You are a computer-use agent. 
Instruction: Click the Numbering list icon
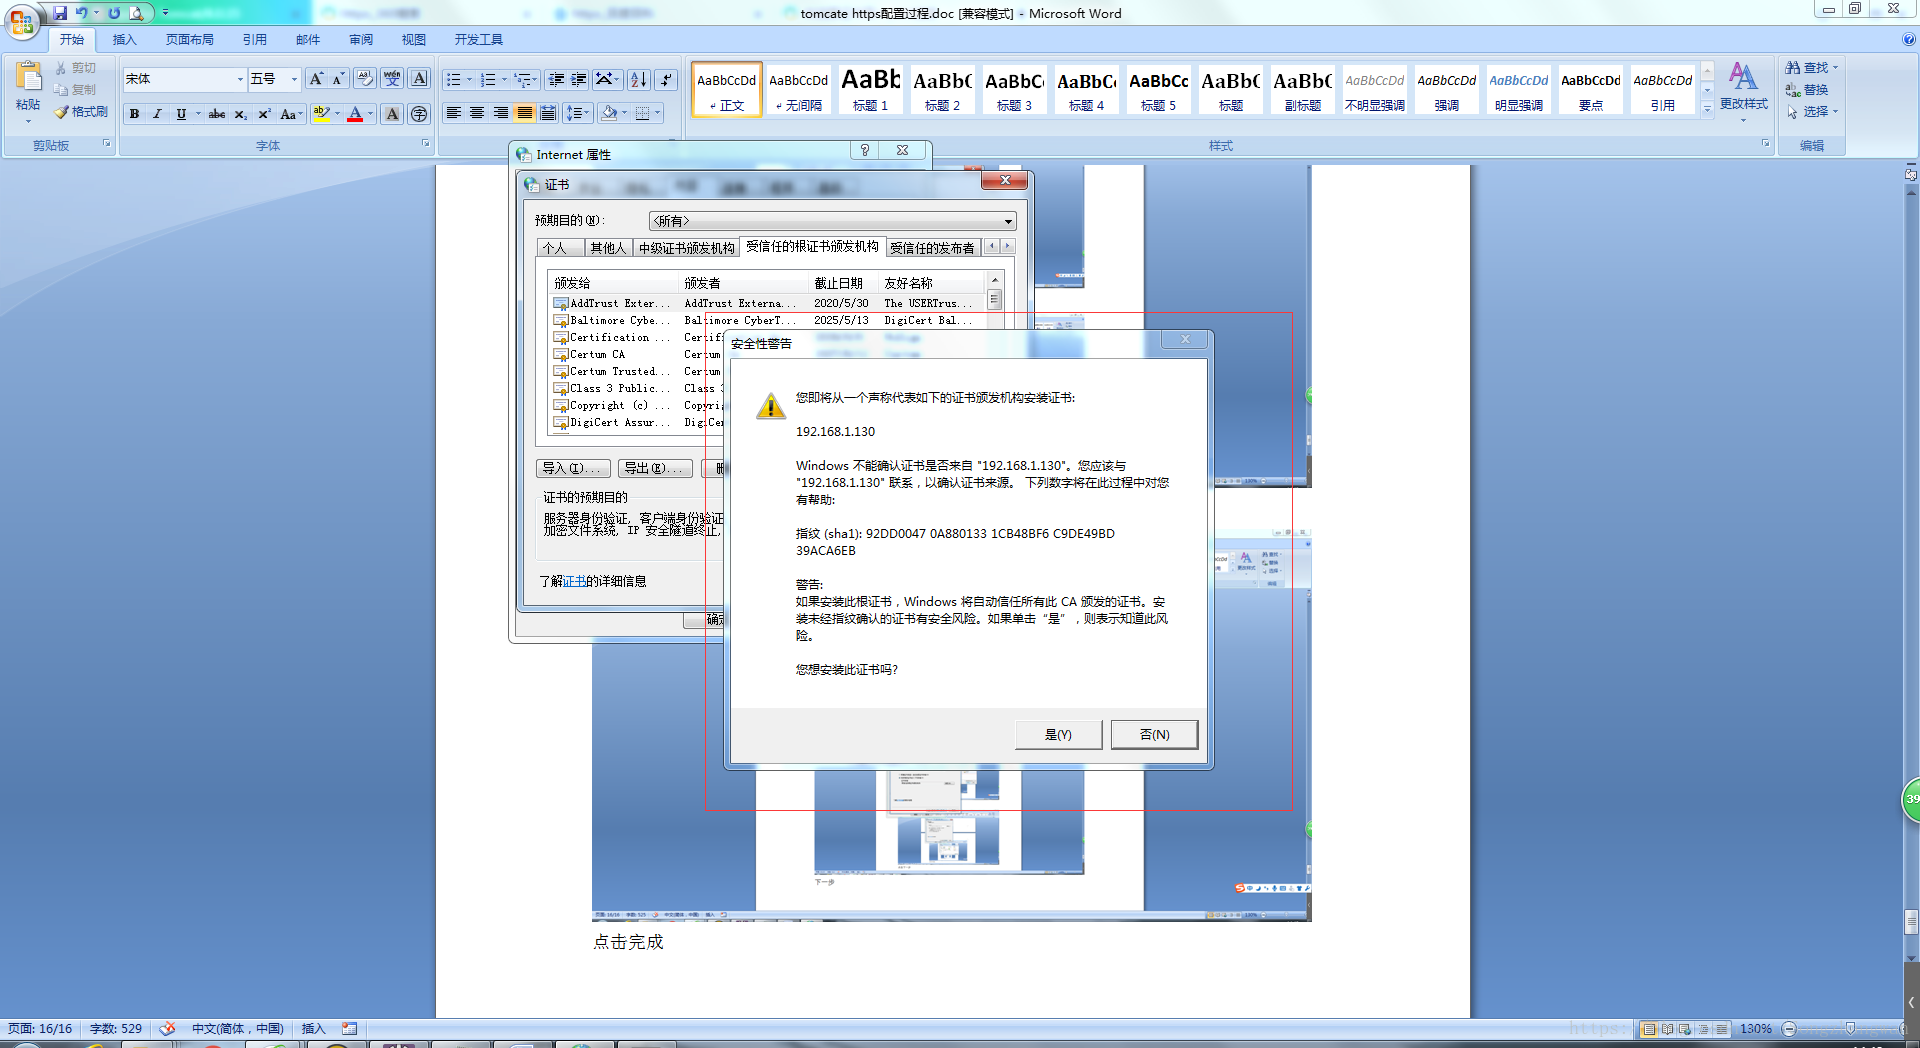coord(488,79)
